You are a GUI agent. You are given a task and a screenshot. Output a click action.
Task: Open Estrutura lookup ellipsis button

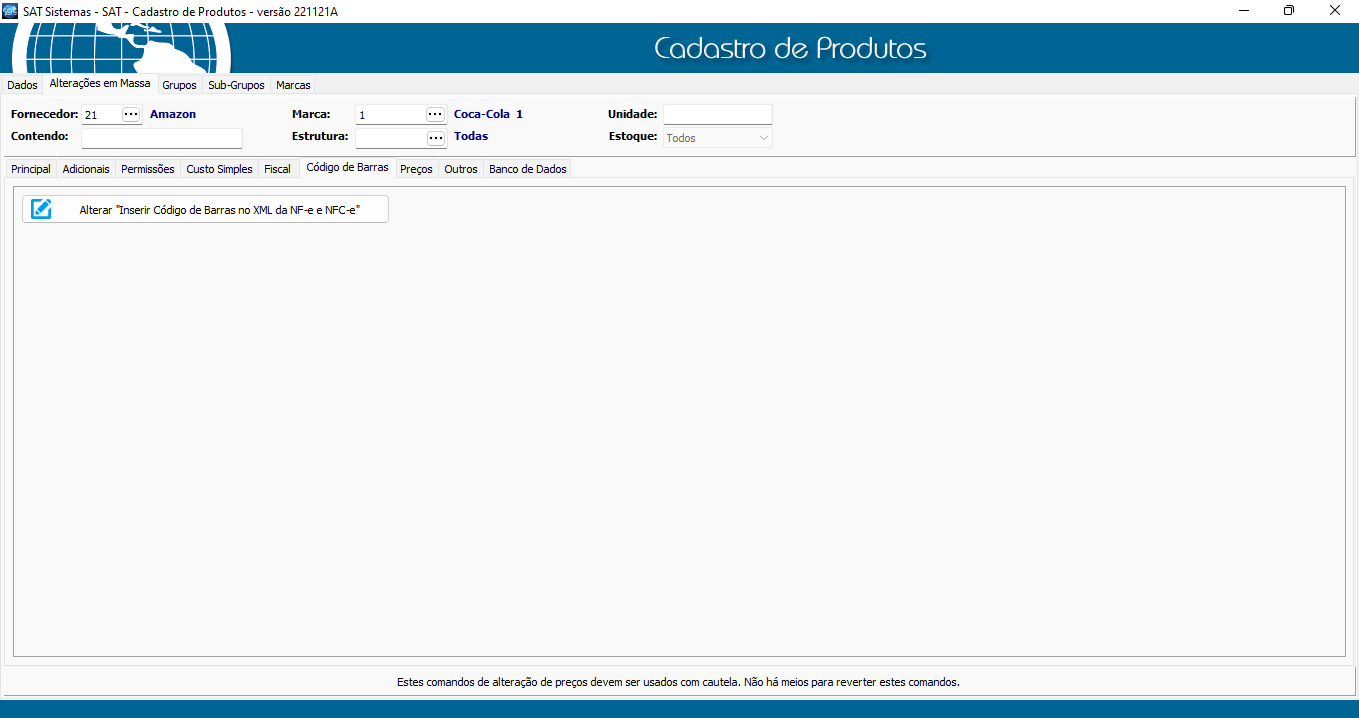pos(435,138)
